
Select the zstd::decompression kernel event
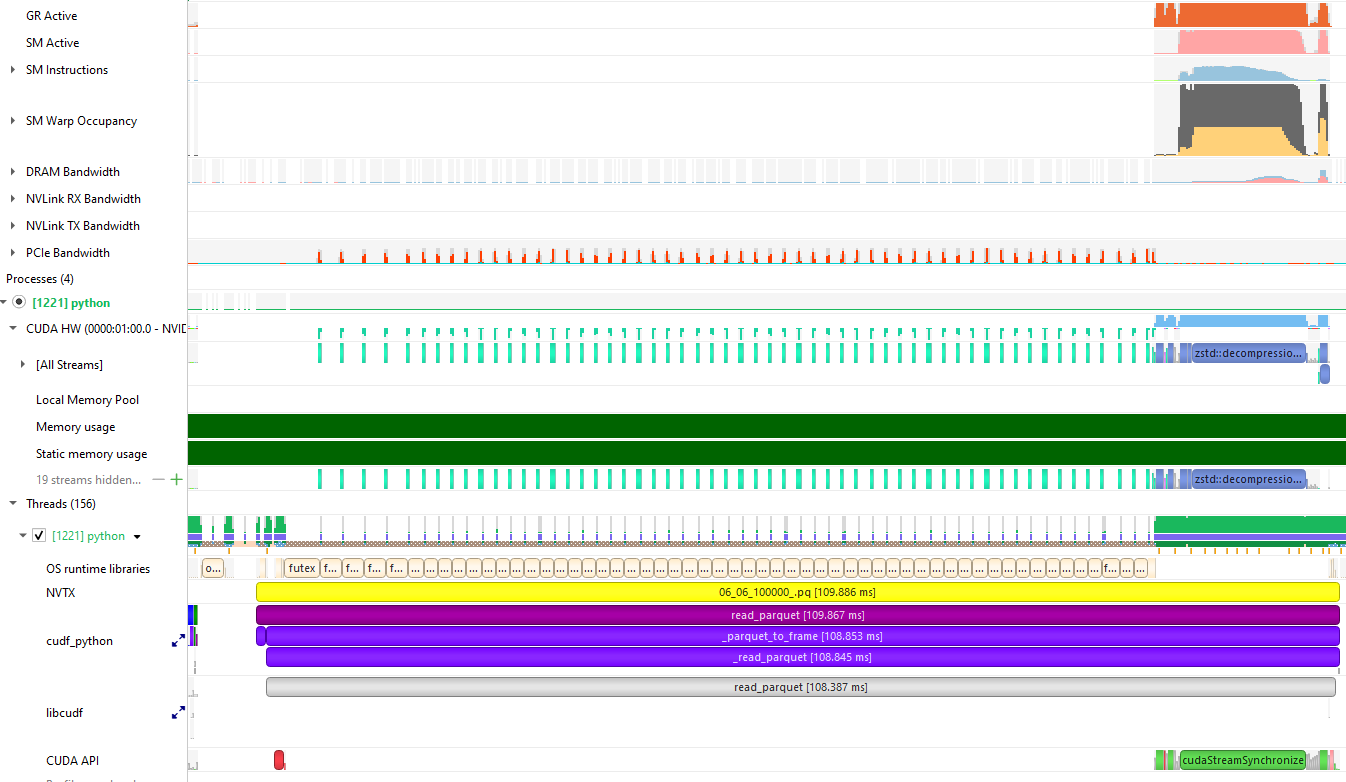click(1248, 352)
